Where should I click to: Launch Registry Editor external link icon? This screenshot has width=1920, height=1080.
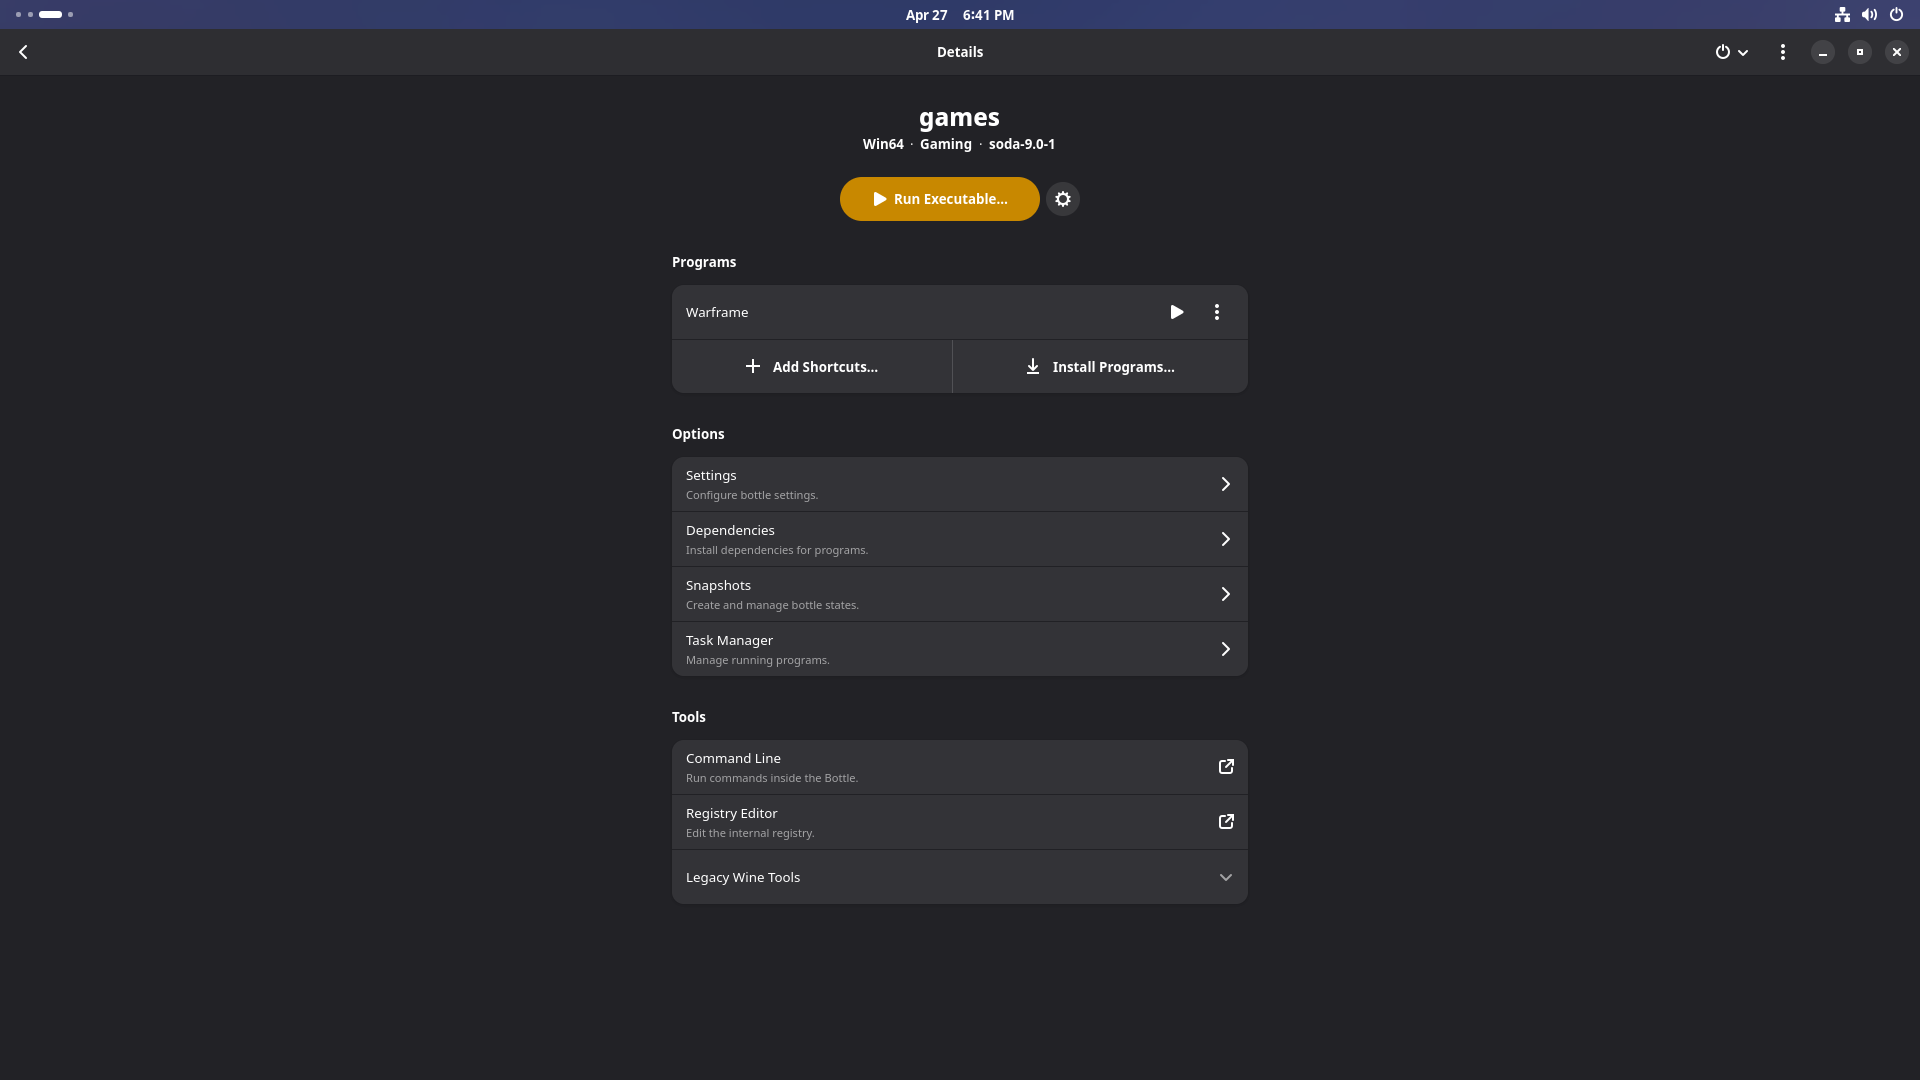pyautogui.click(x=1225, y=822)
